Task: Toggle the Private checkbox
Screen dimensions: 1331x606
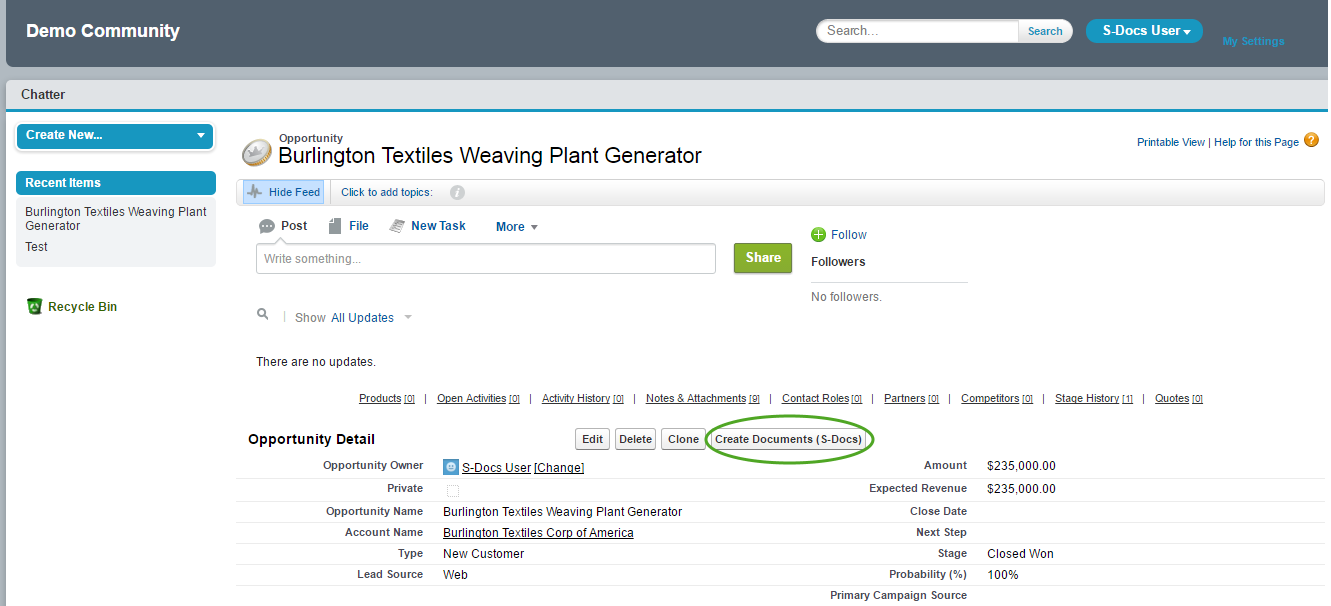Action: point(453,491)
